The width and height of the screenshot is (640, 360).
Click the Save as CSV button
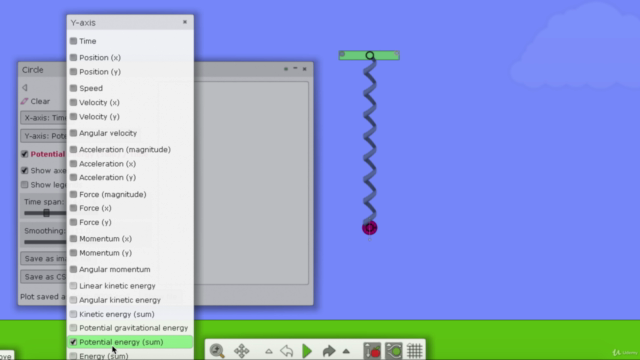43,277
